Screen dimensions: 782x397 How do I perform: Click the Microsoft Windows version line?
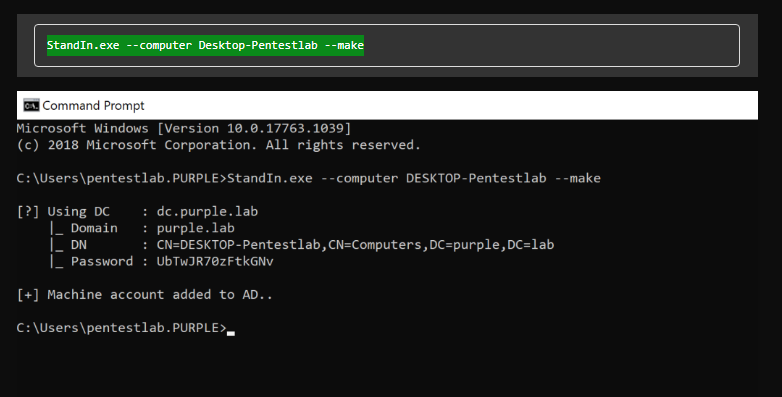pyautogui.click(x=184, y=129)
